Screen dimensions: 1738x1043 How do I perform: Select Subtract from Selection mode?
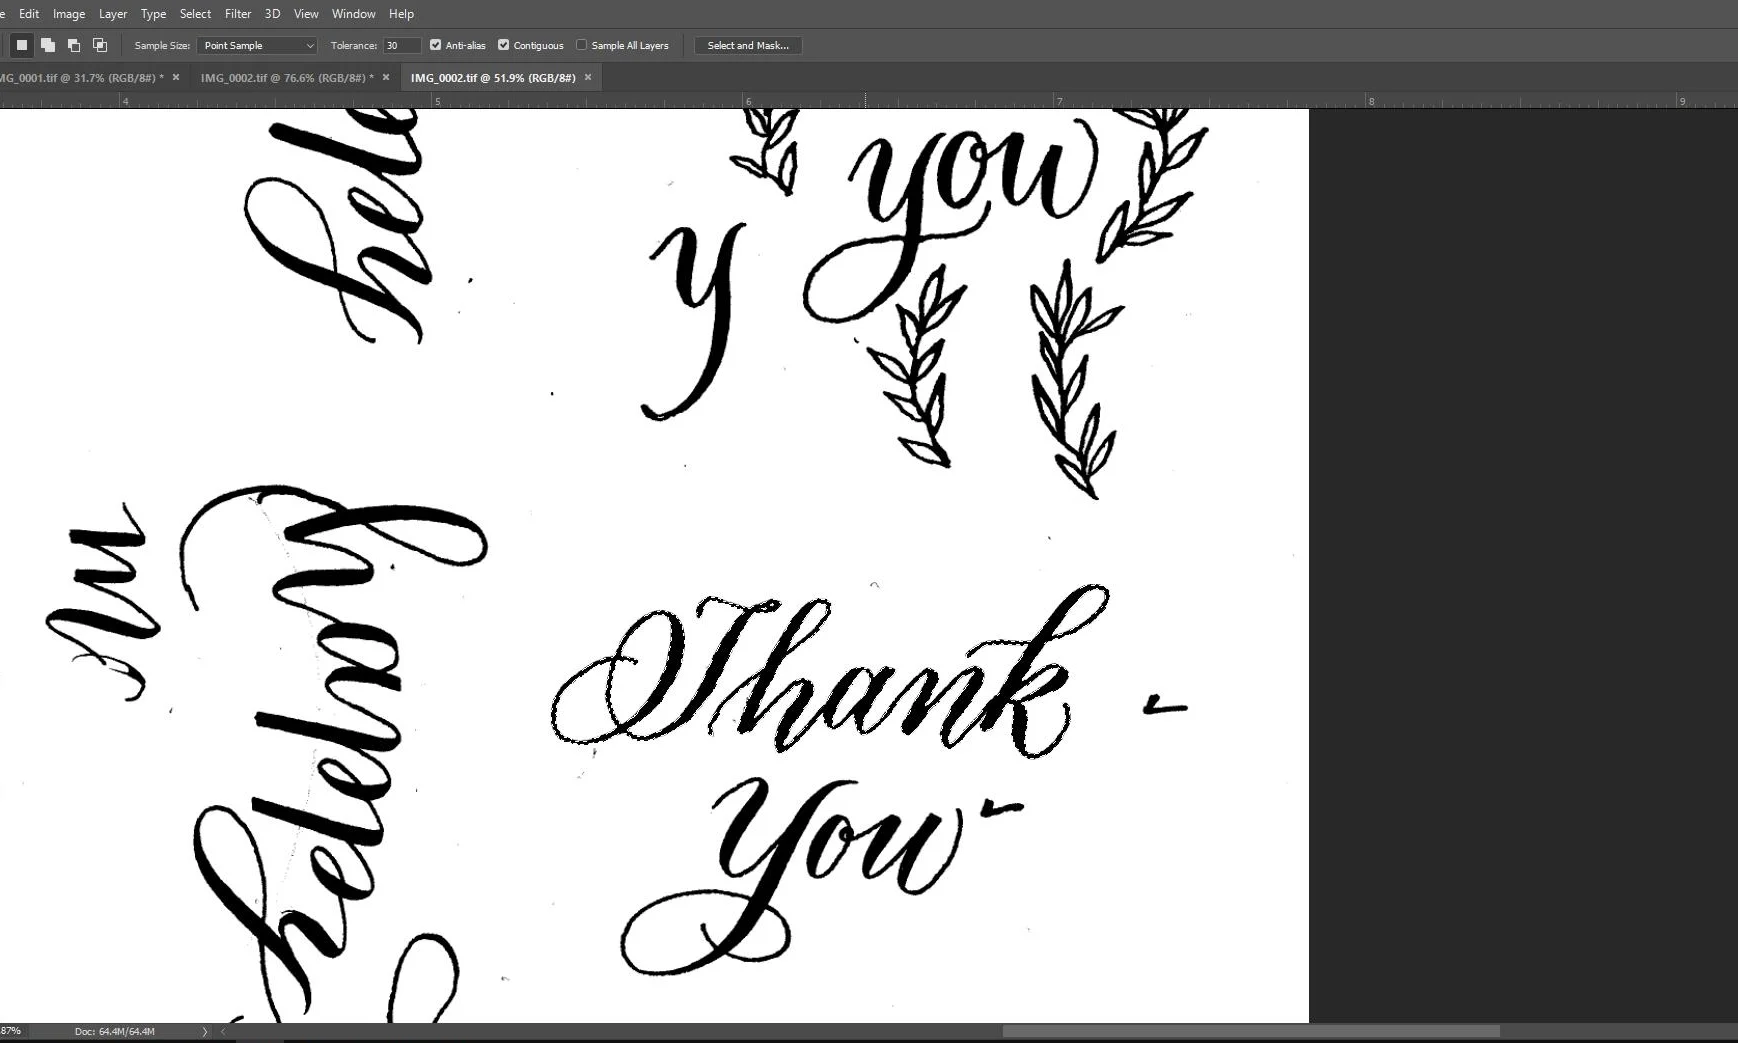tap(73, 45)
